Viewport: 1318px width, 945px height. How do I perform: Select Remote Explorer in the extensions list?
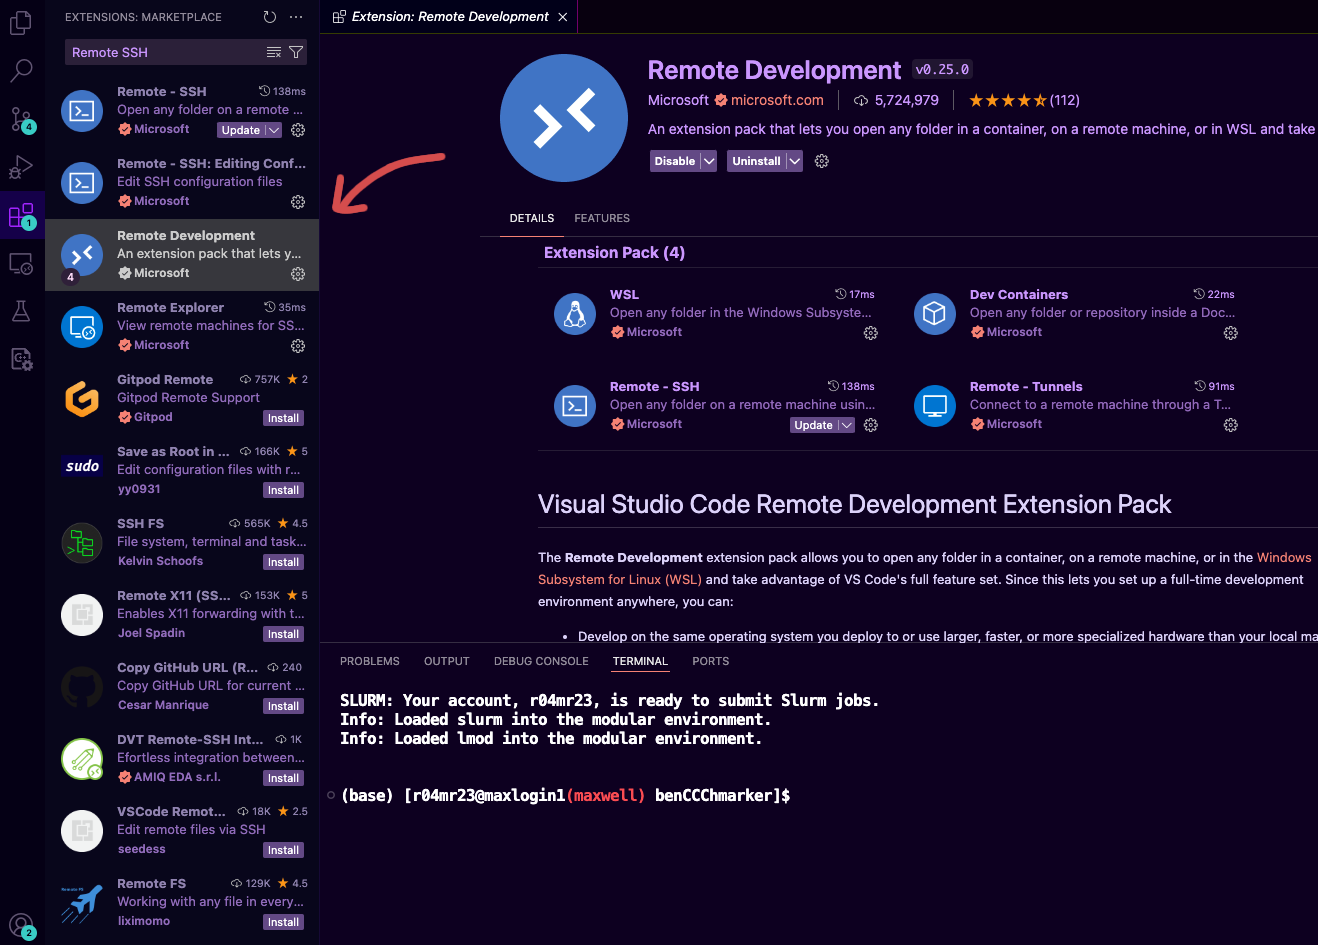pos(182,327)
